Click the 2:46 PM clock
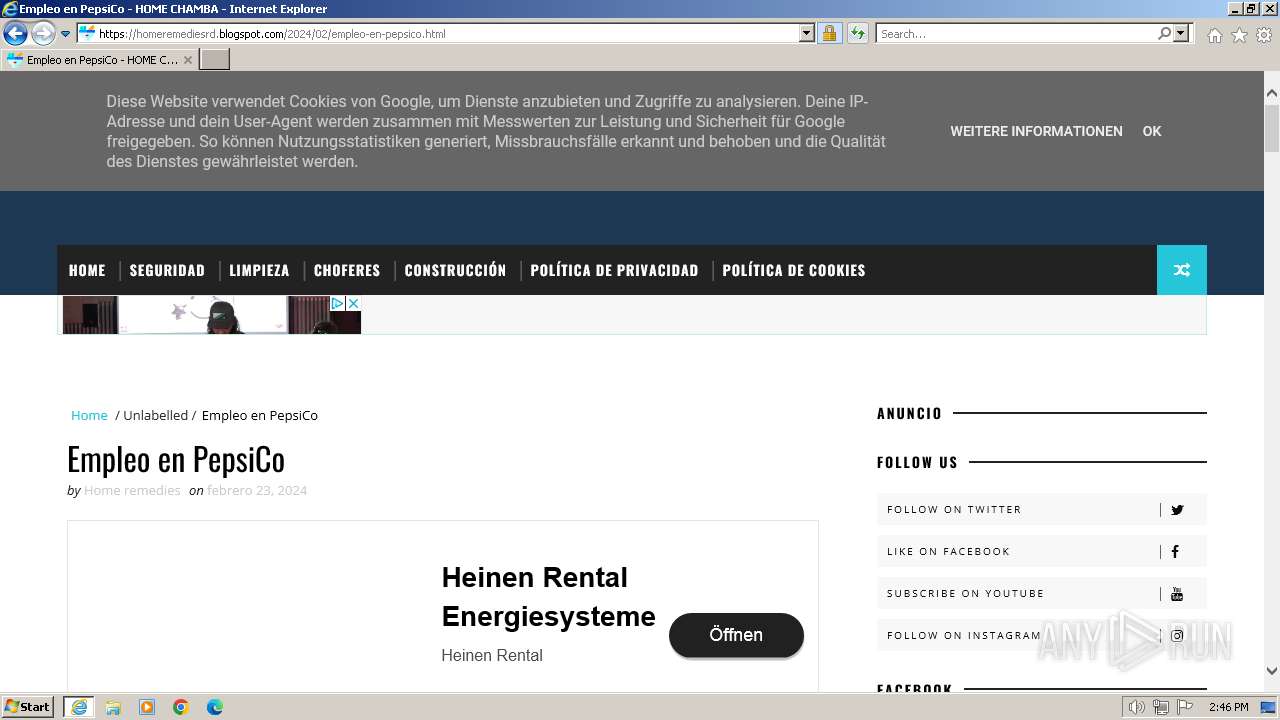 1228,707
